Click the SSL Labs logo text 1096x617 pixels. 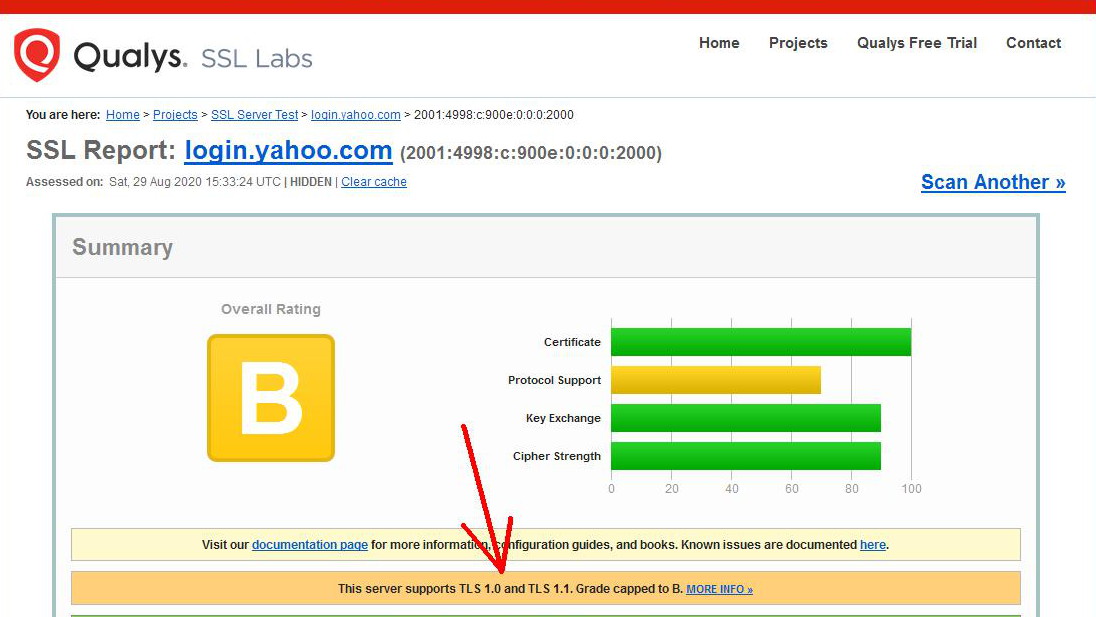(257, 59)
